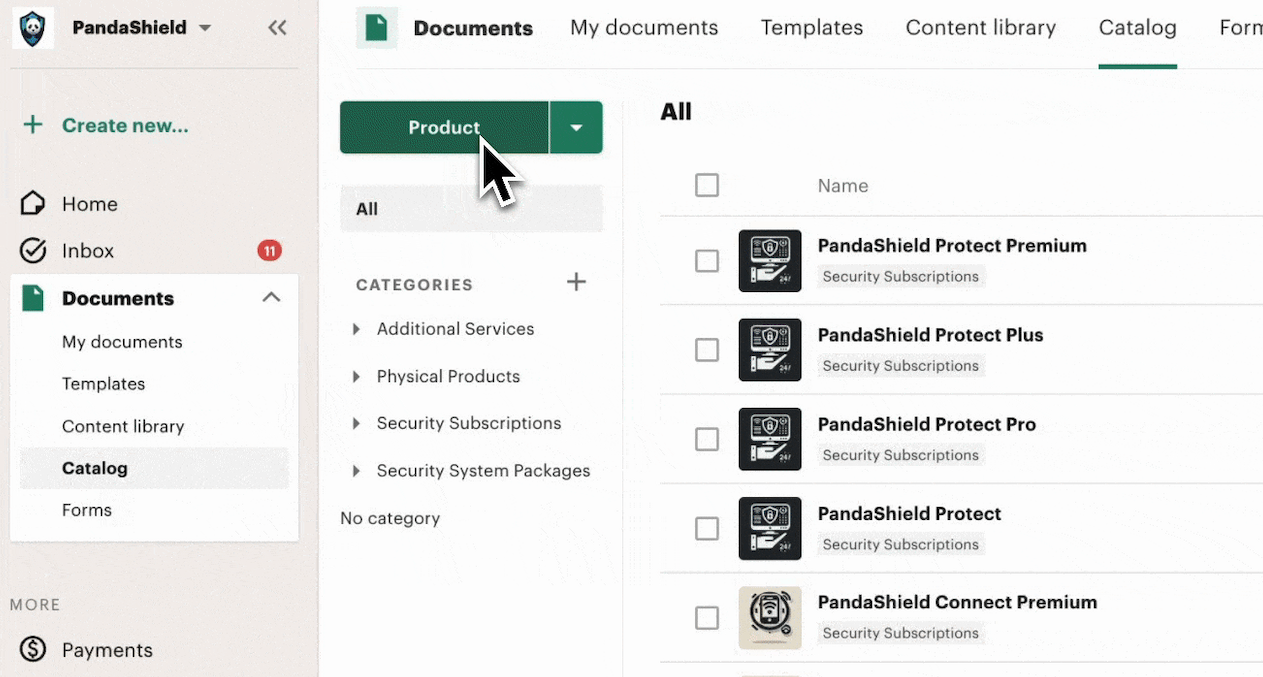This screenshot has height=677, width=1263.
Task: Expand the Security Subscriptions category
Action: tap(357, 423)
